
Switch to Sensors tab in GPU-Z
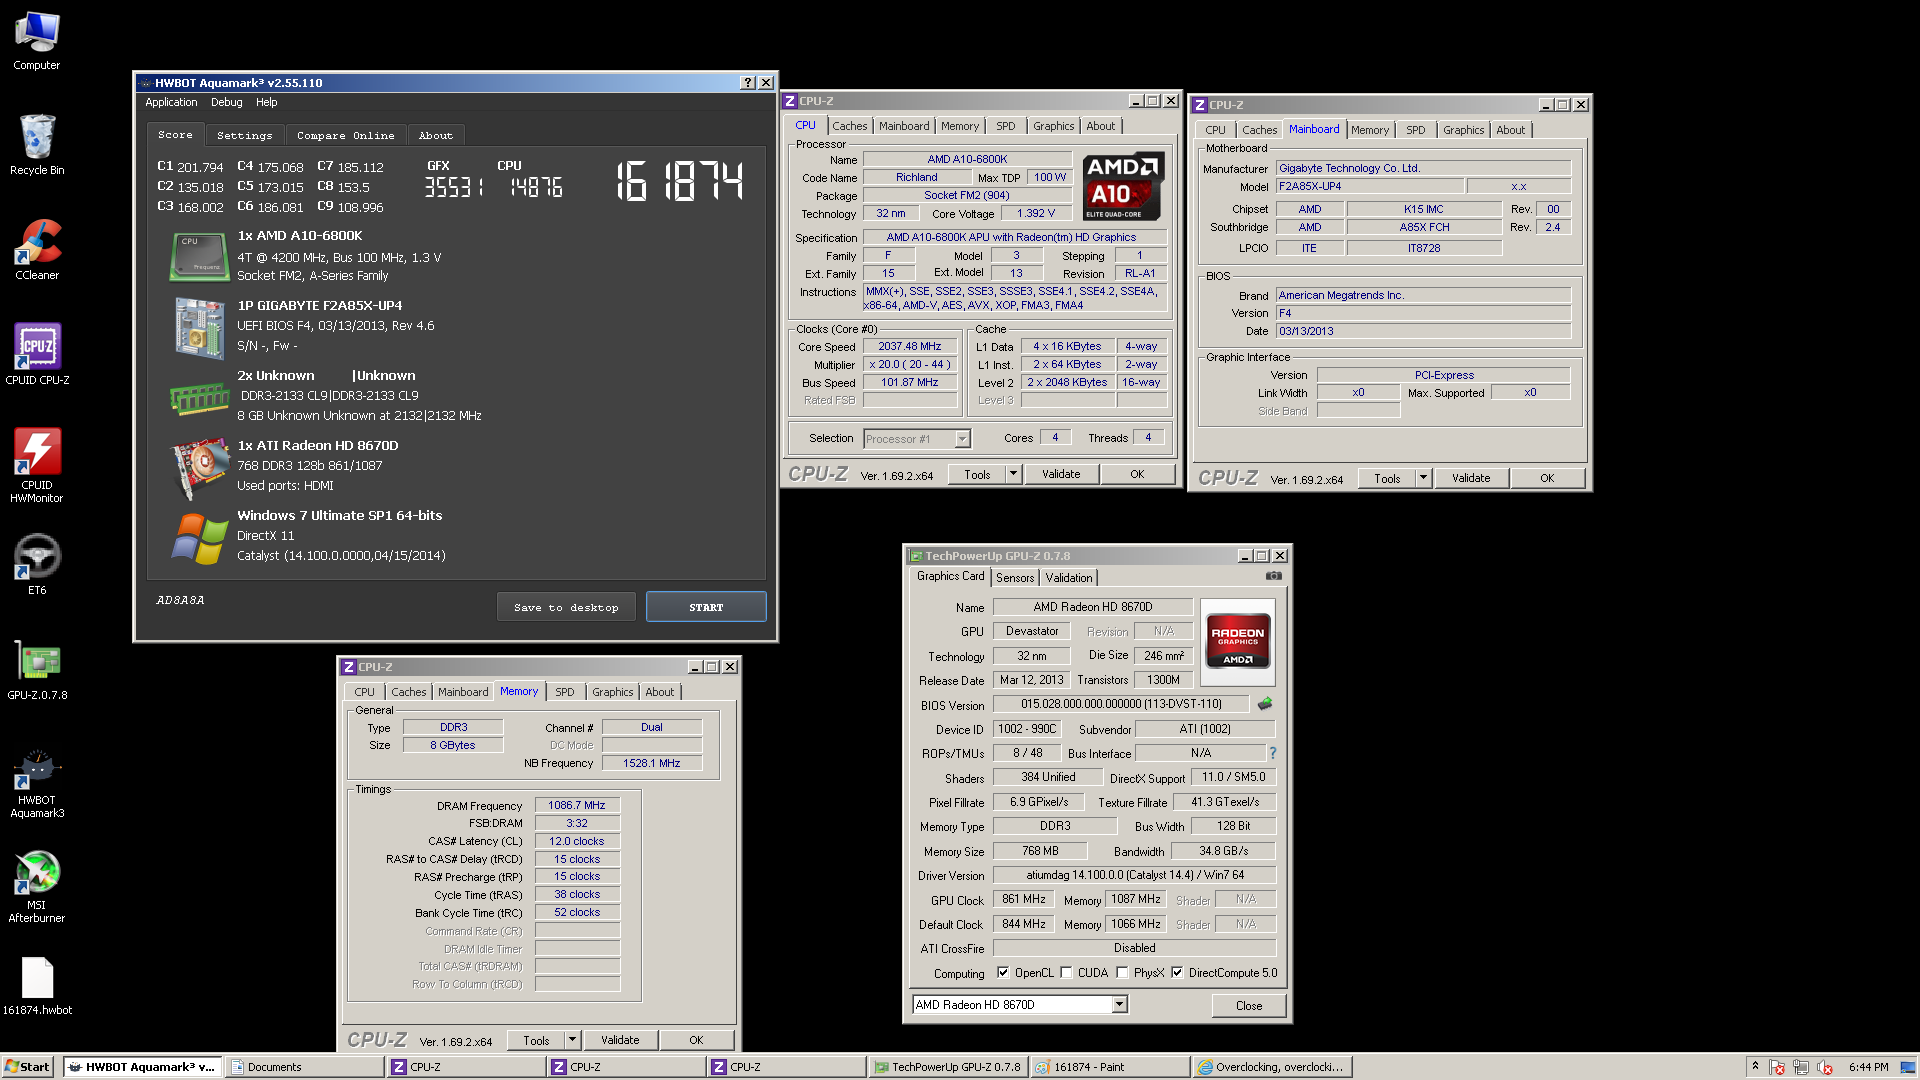[1015, 578]
